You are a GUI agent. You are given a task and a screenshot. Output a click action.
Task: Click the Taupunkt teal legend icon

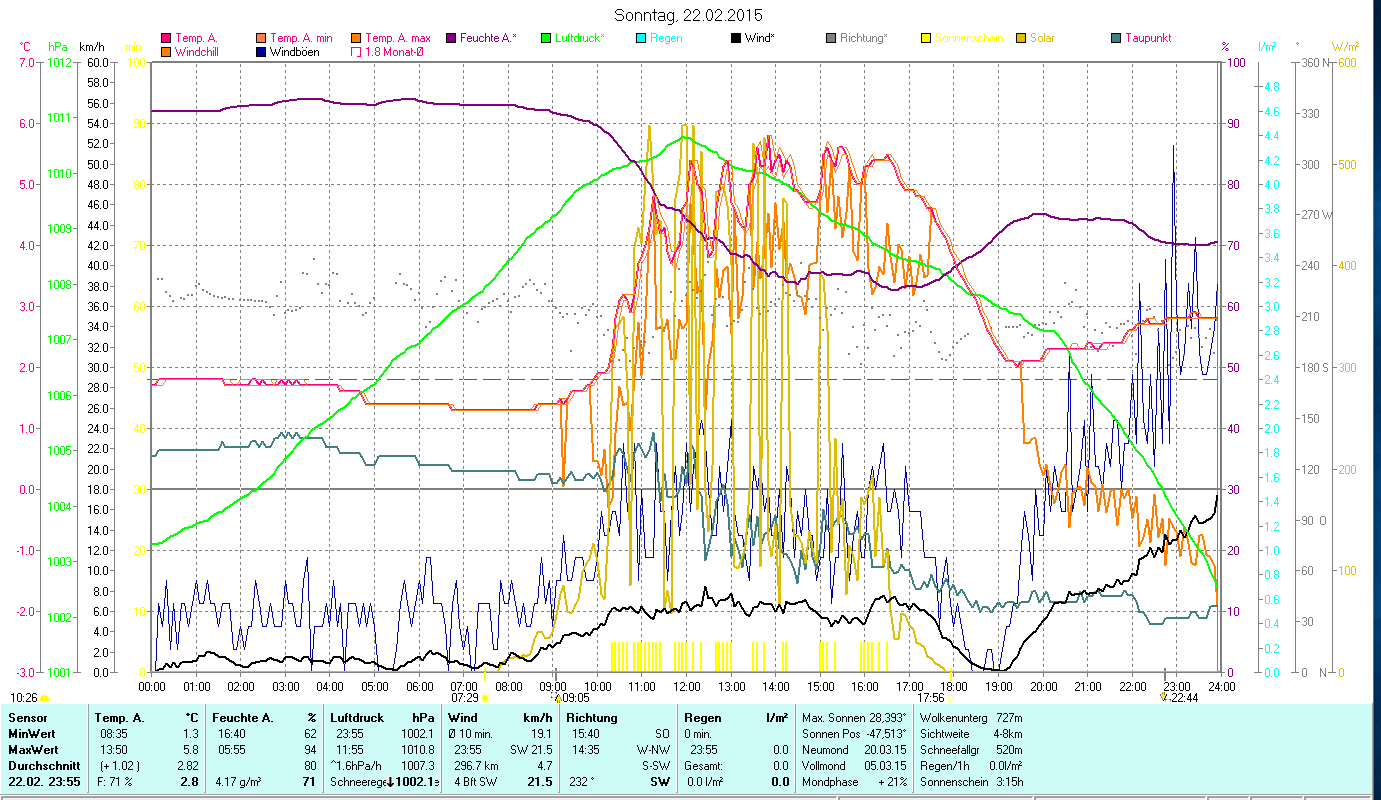(x=1116, y=38)
